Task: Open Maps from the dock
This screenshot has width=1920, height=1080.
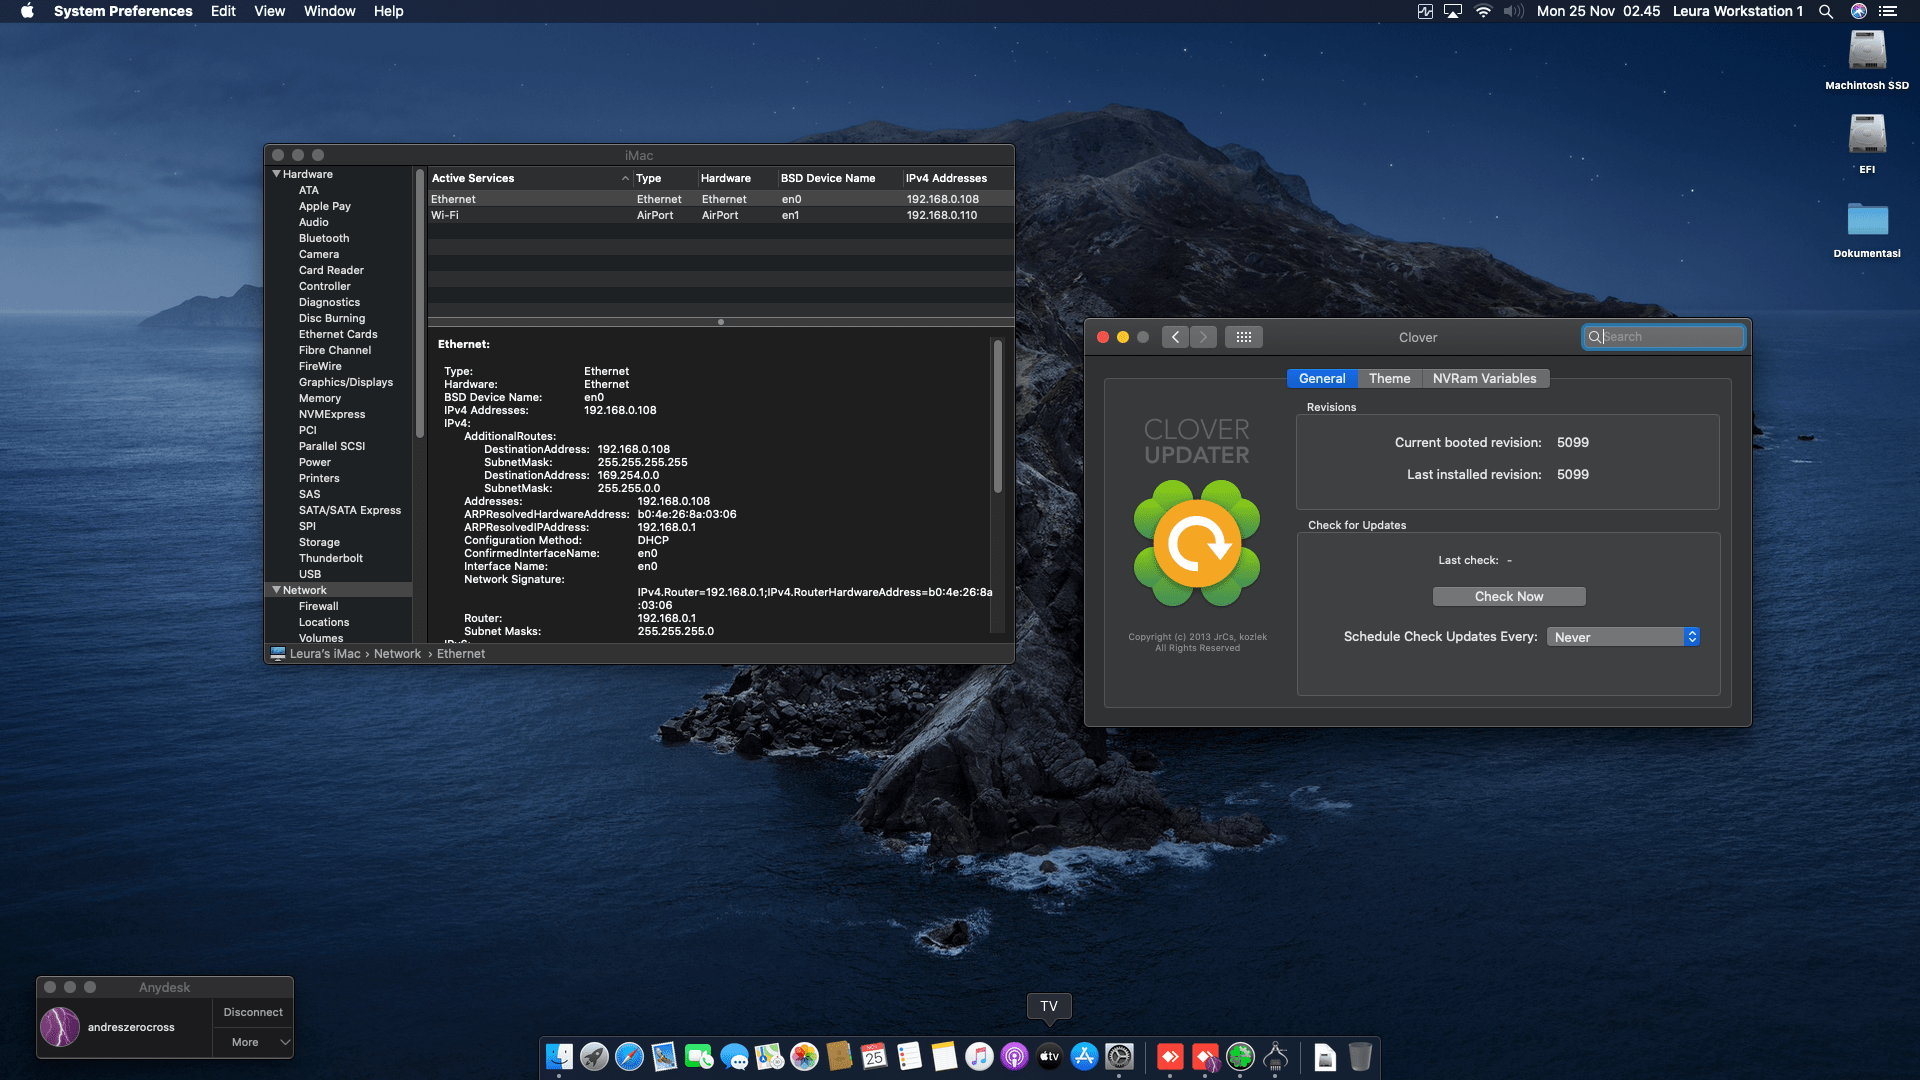Action: 769,1057
